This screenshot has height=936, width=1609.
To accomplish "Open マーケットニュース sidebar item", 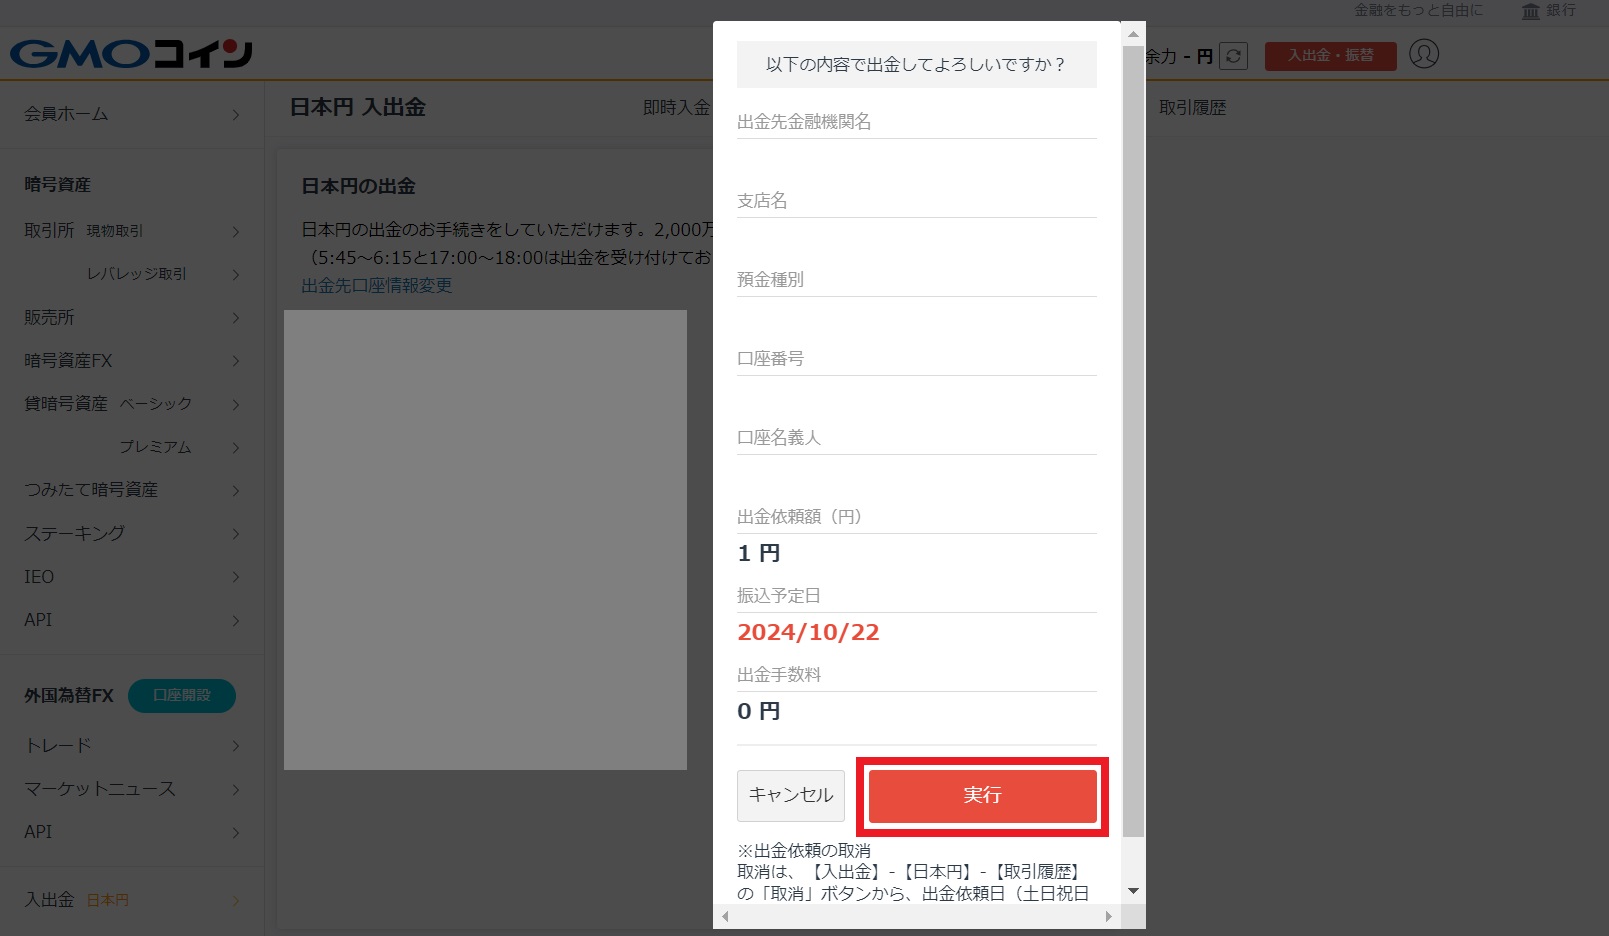I will (132, 789).
